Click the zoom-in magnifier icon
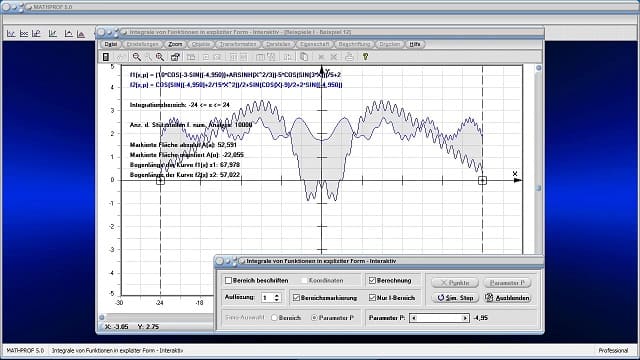 (136, 57)
